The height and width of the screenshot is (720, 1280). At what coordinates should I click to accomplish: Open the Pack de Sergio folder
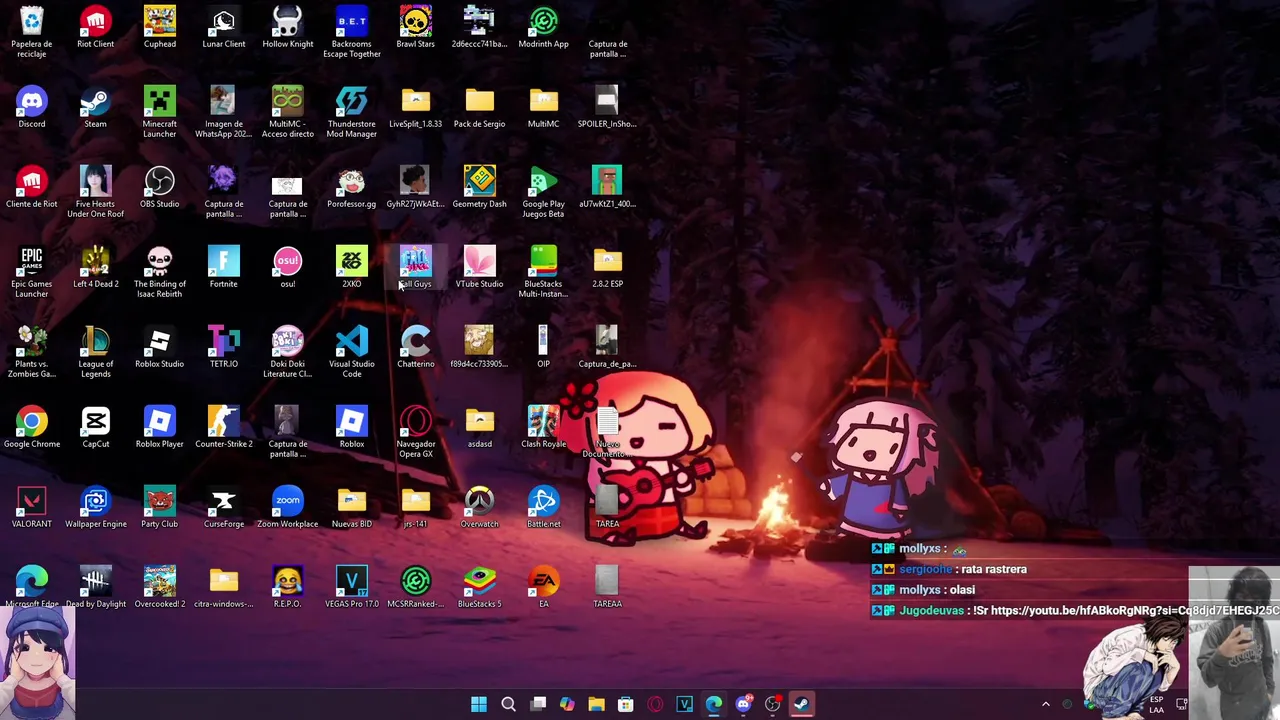pos(480,107)
